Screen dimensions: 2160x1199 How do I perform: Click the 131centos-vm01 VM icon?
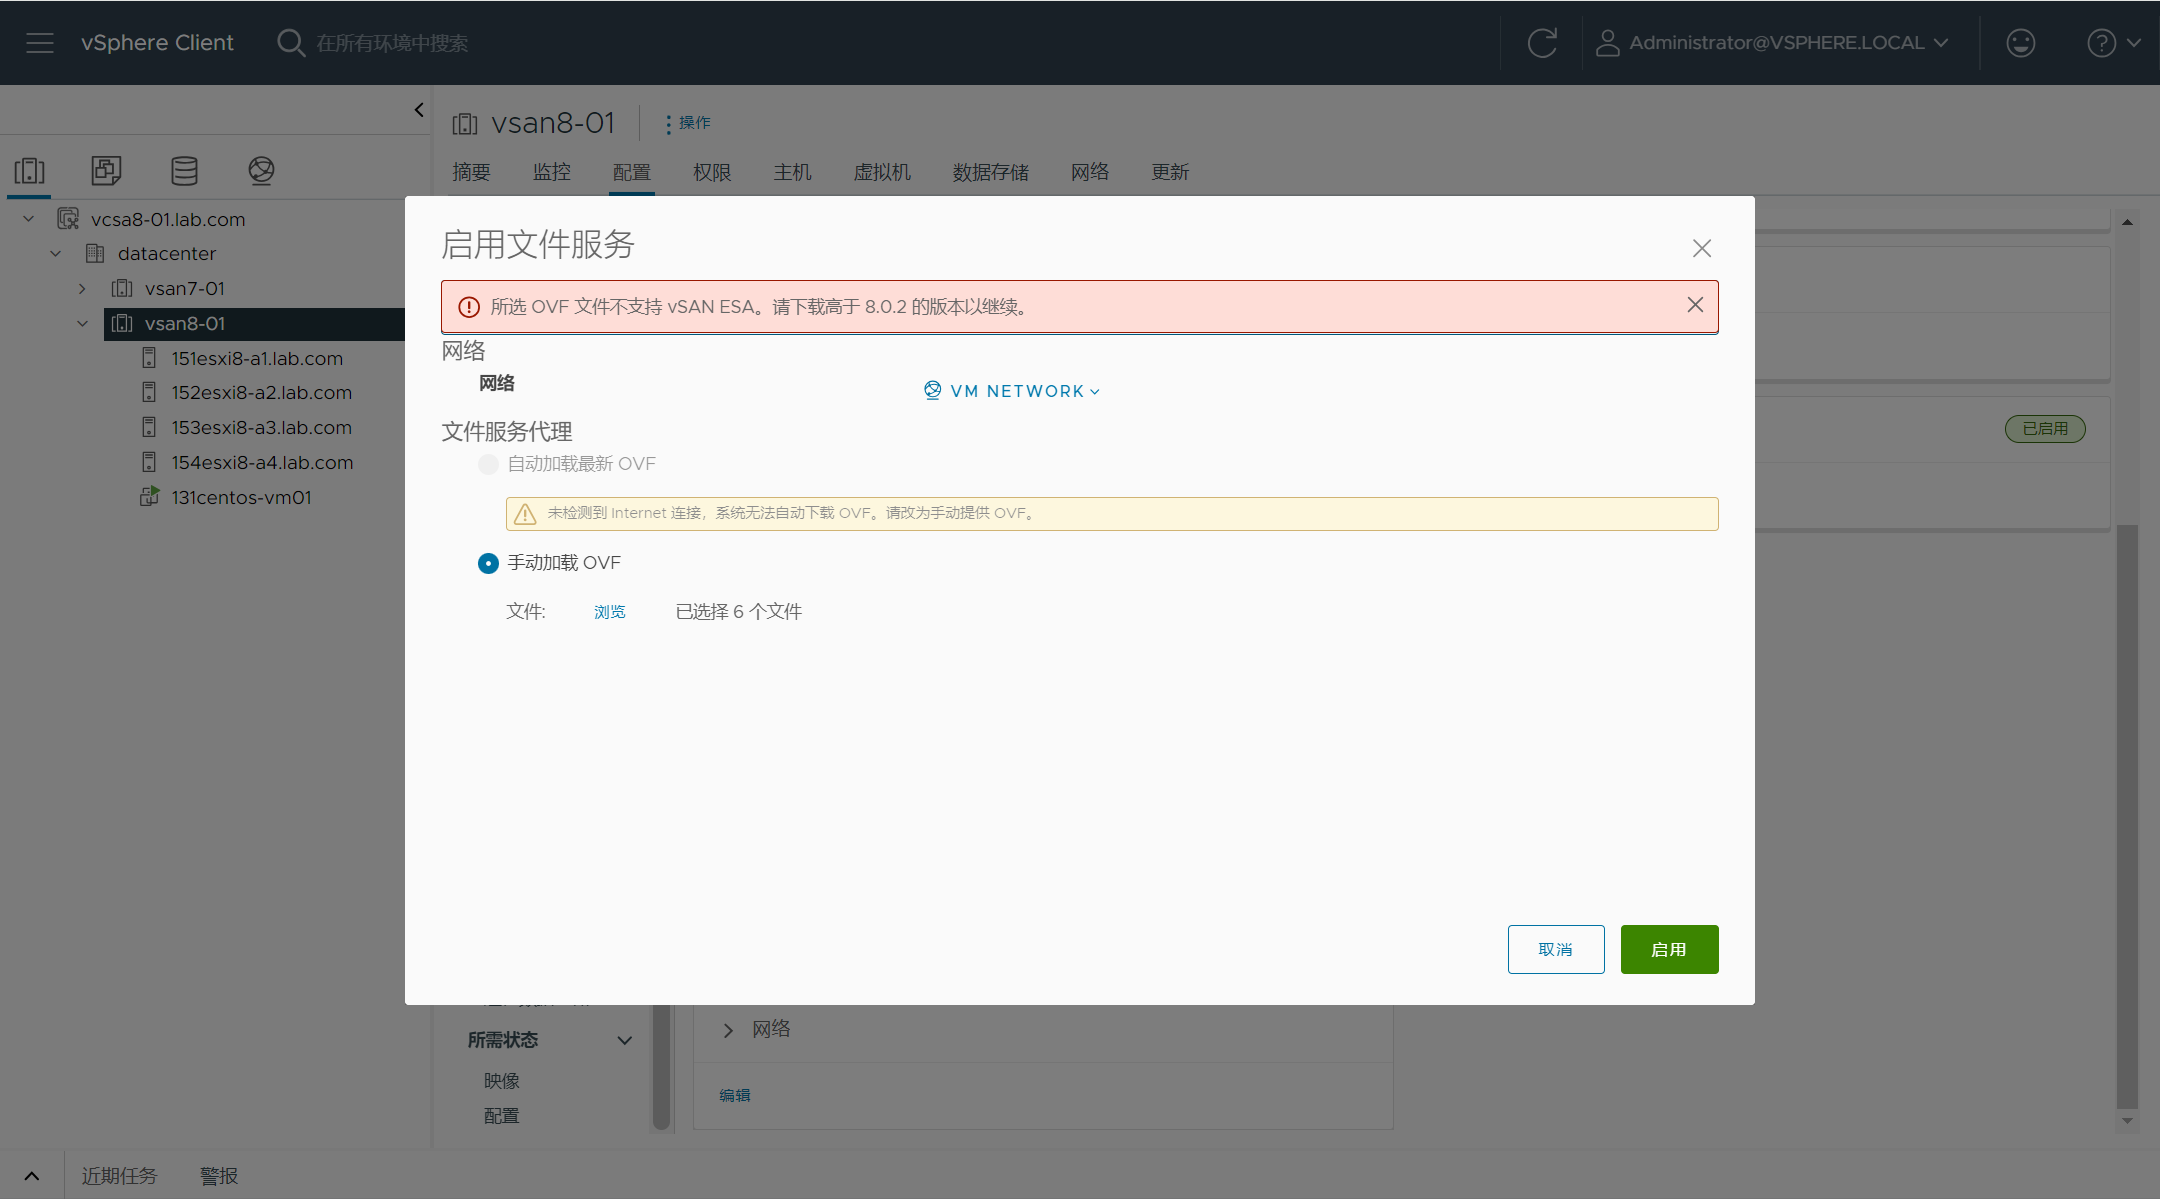[x=149, y=496]
